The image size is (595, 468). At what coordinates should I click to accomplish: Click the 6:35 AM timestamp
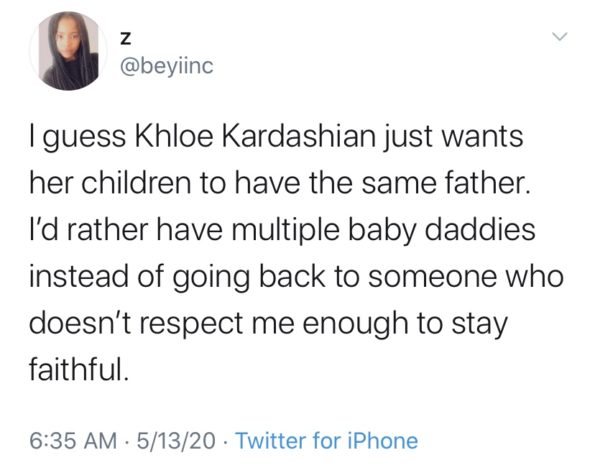pos(73,441)
